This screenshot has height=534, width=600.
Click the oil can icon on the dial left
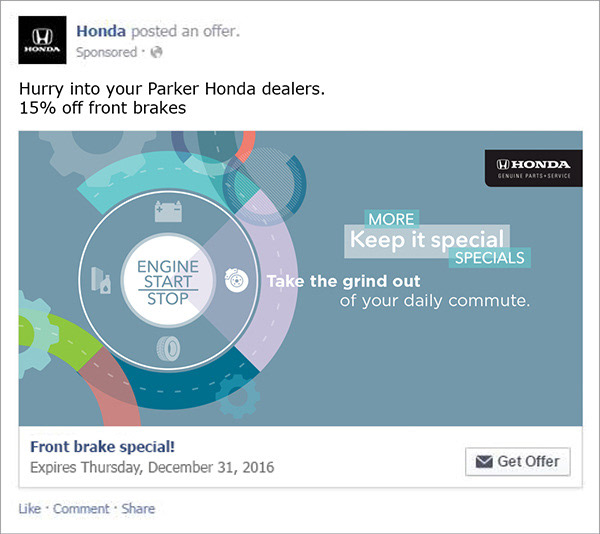pyautogui.click(x=100, y=279)
